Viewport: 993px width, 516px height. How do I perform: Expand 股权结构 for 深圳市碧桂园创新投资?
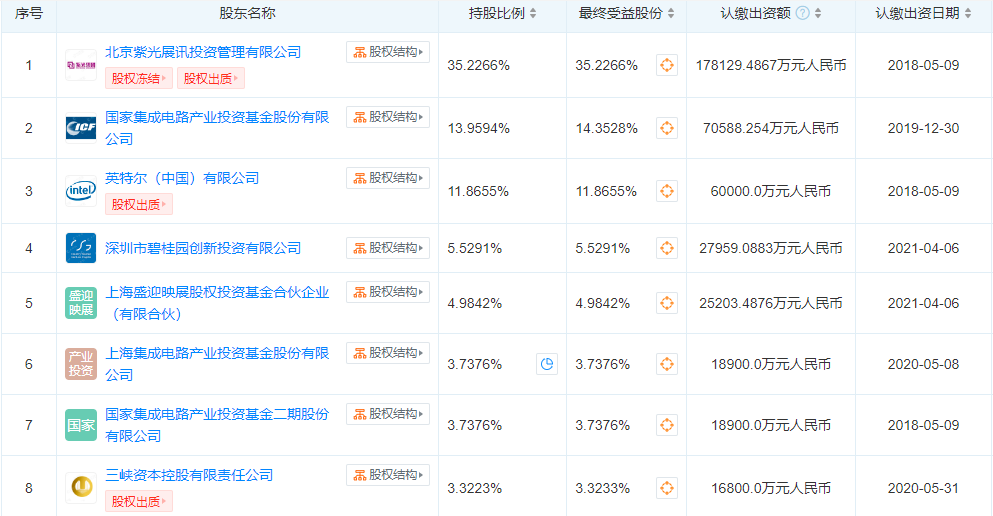click(388, 248)
